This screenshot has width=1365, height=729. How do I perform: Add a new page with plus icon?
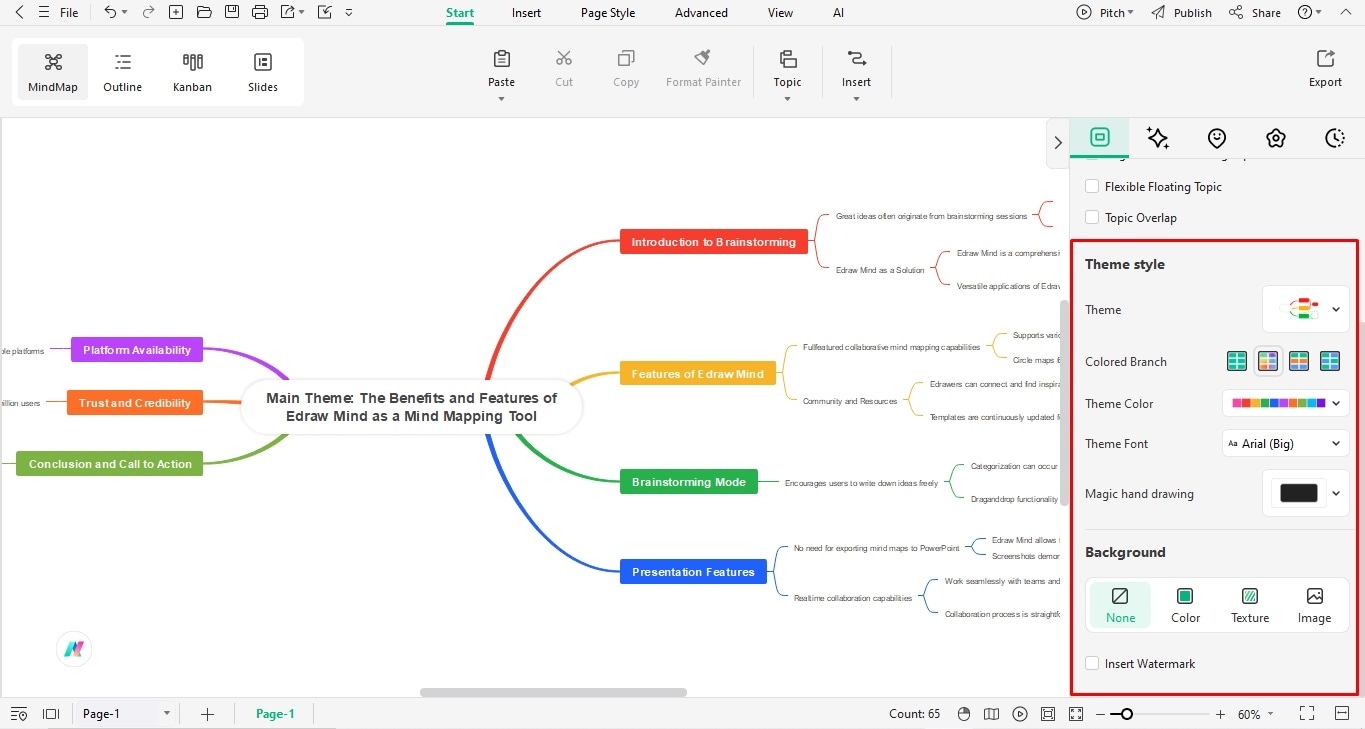(207, 714)
